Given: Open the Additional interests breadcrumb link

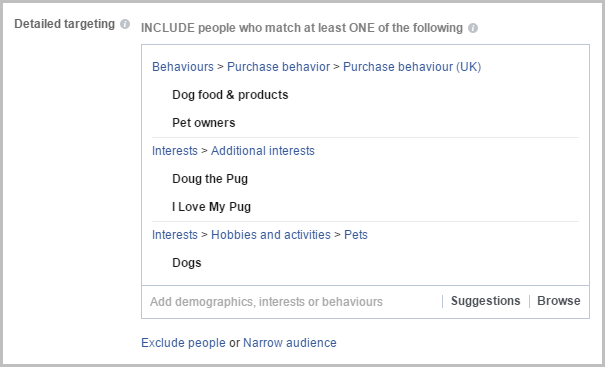Looking at the screenshot, I should point(263,151).
